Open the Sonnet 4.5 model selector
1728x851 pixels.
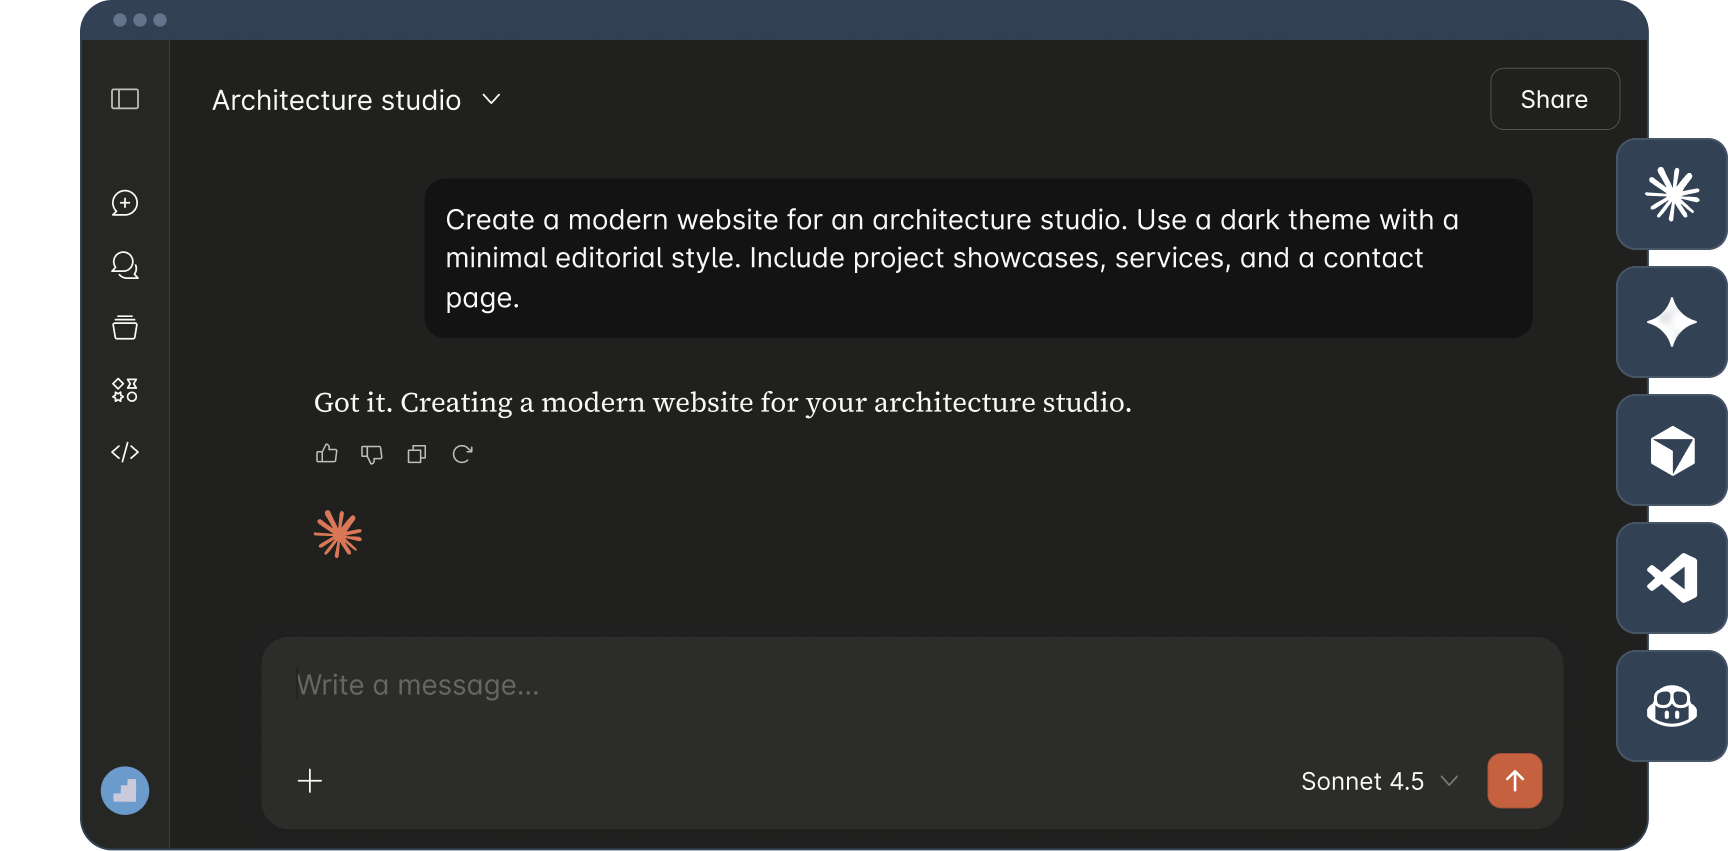click(x=1379, y=781)
